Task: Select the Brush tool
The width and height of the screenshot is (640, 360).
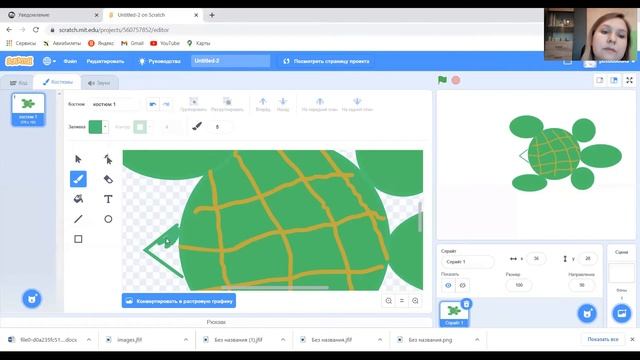Action: pyautogui.click(x=78, y=179)
